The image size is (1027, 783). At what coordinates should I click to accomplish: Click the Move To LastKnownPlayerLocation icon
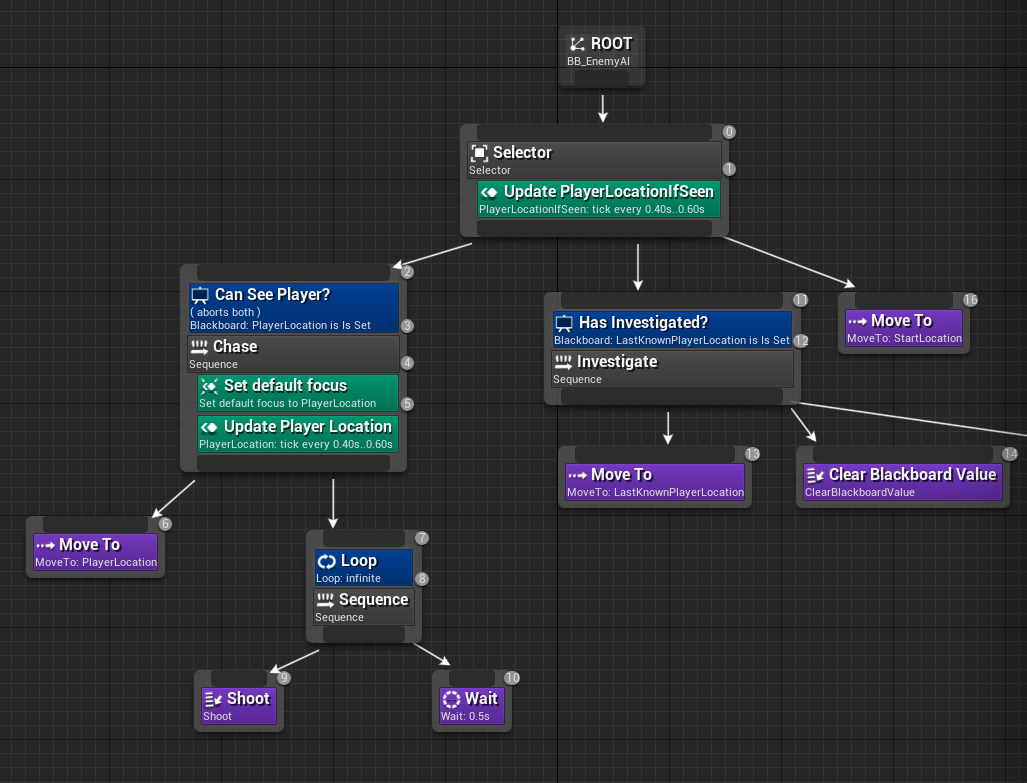tap(577, 475)
